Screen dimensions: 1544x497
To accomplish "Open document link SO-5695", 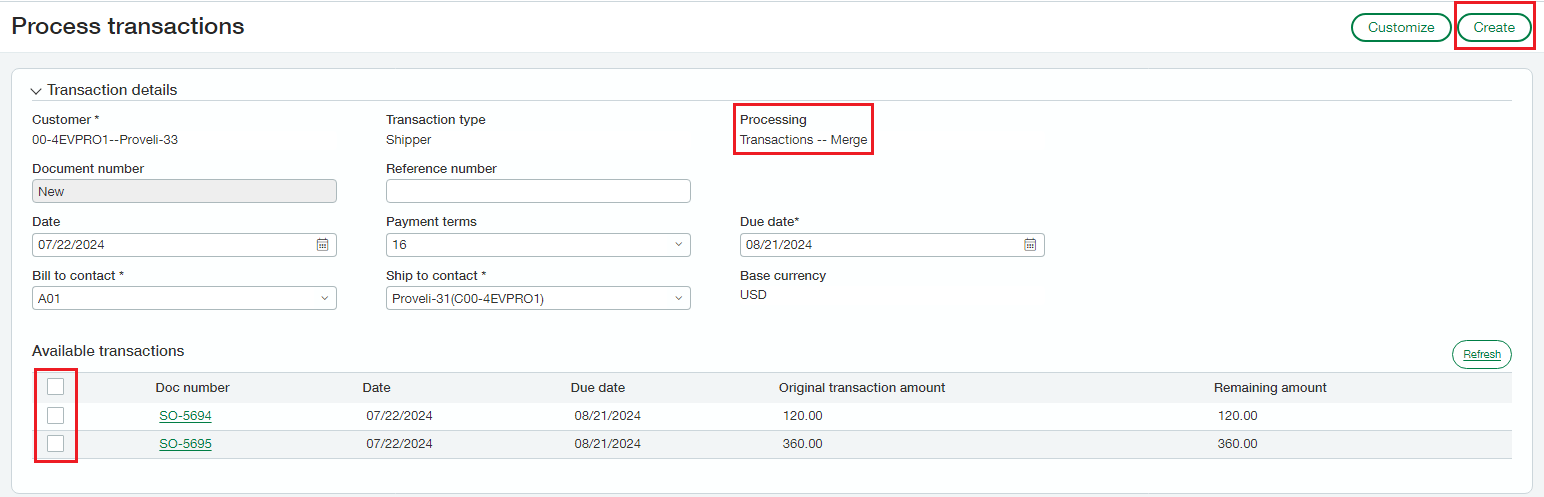I will (185, 444).
